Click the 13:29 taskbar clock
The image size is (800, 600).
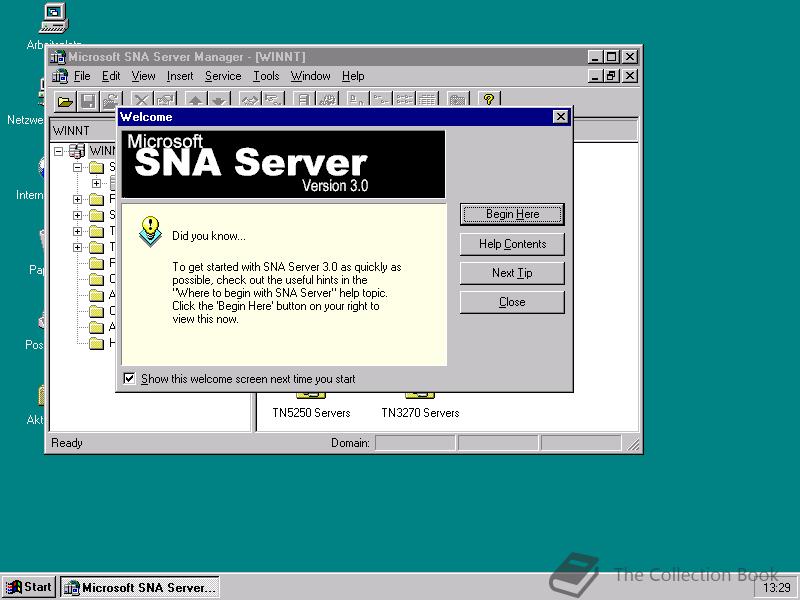[776, 588]
